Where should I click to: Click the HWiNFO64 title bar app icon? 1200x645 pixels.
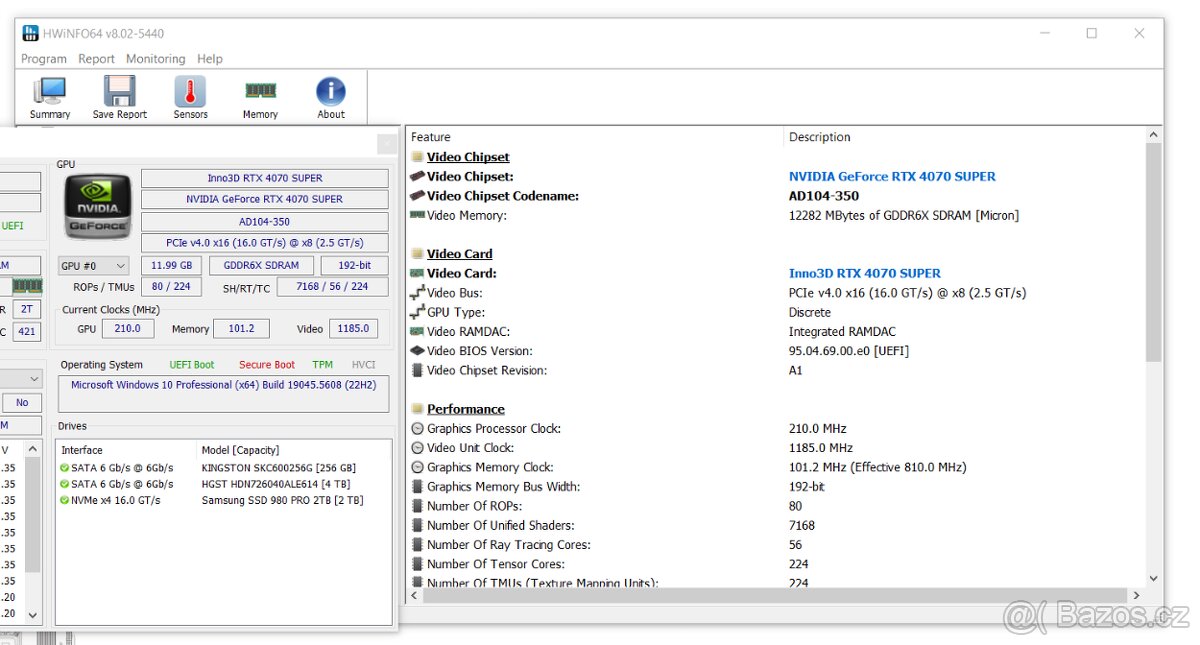coord(30,33)
